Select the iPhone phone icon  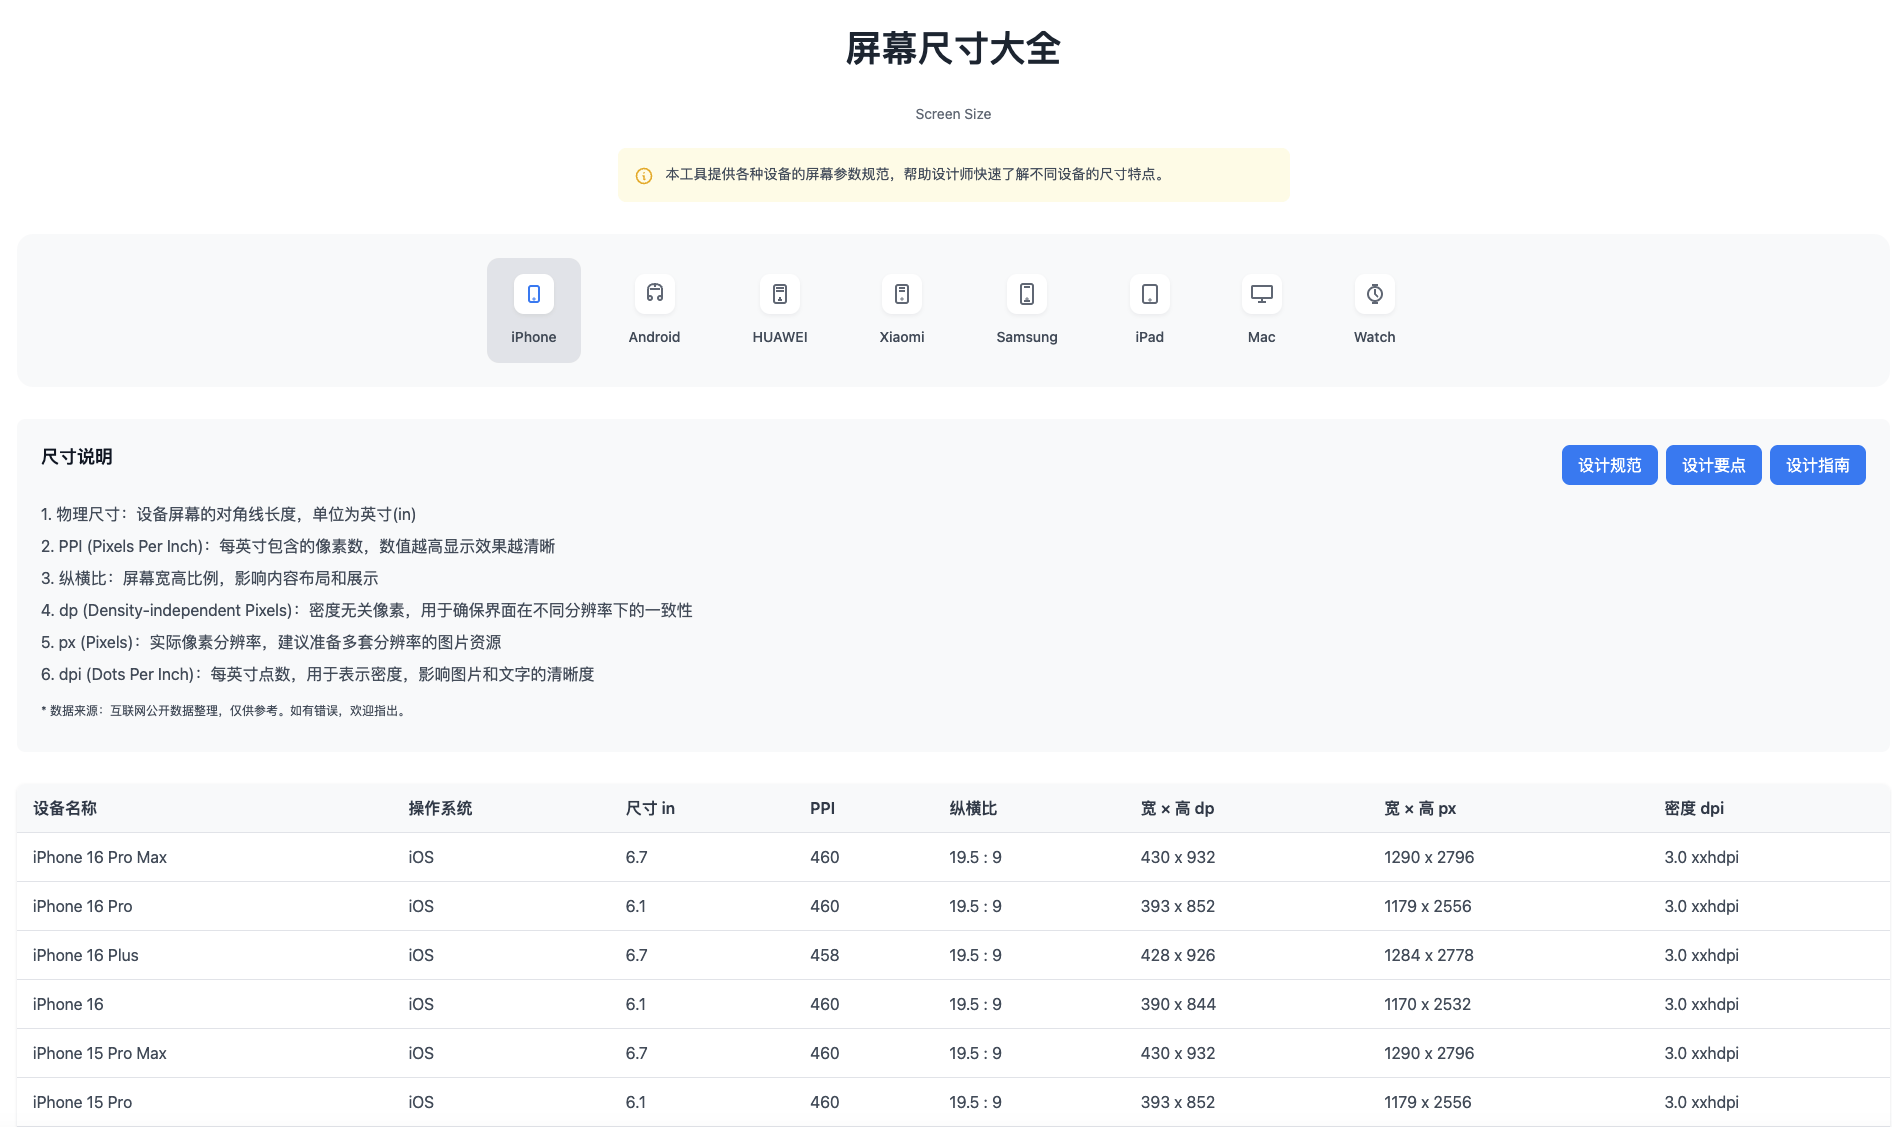pos(534,294)
